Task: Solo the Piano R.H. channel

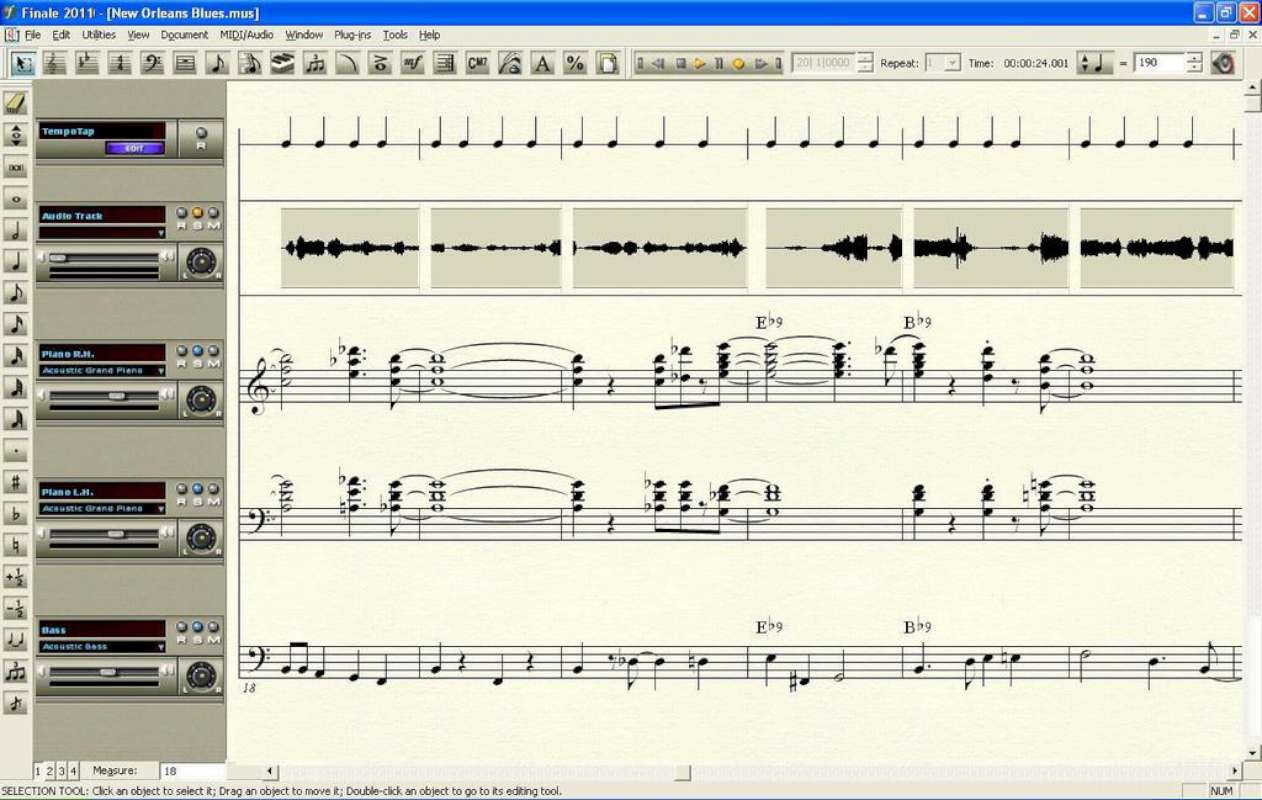Action: [x=197, y=351]
